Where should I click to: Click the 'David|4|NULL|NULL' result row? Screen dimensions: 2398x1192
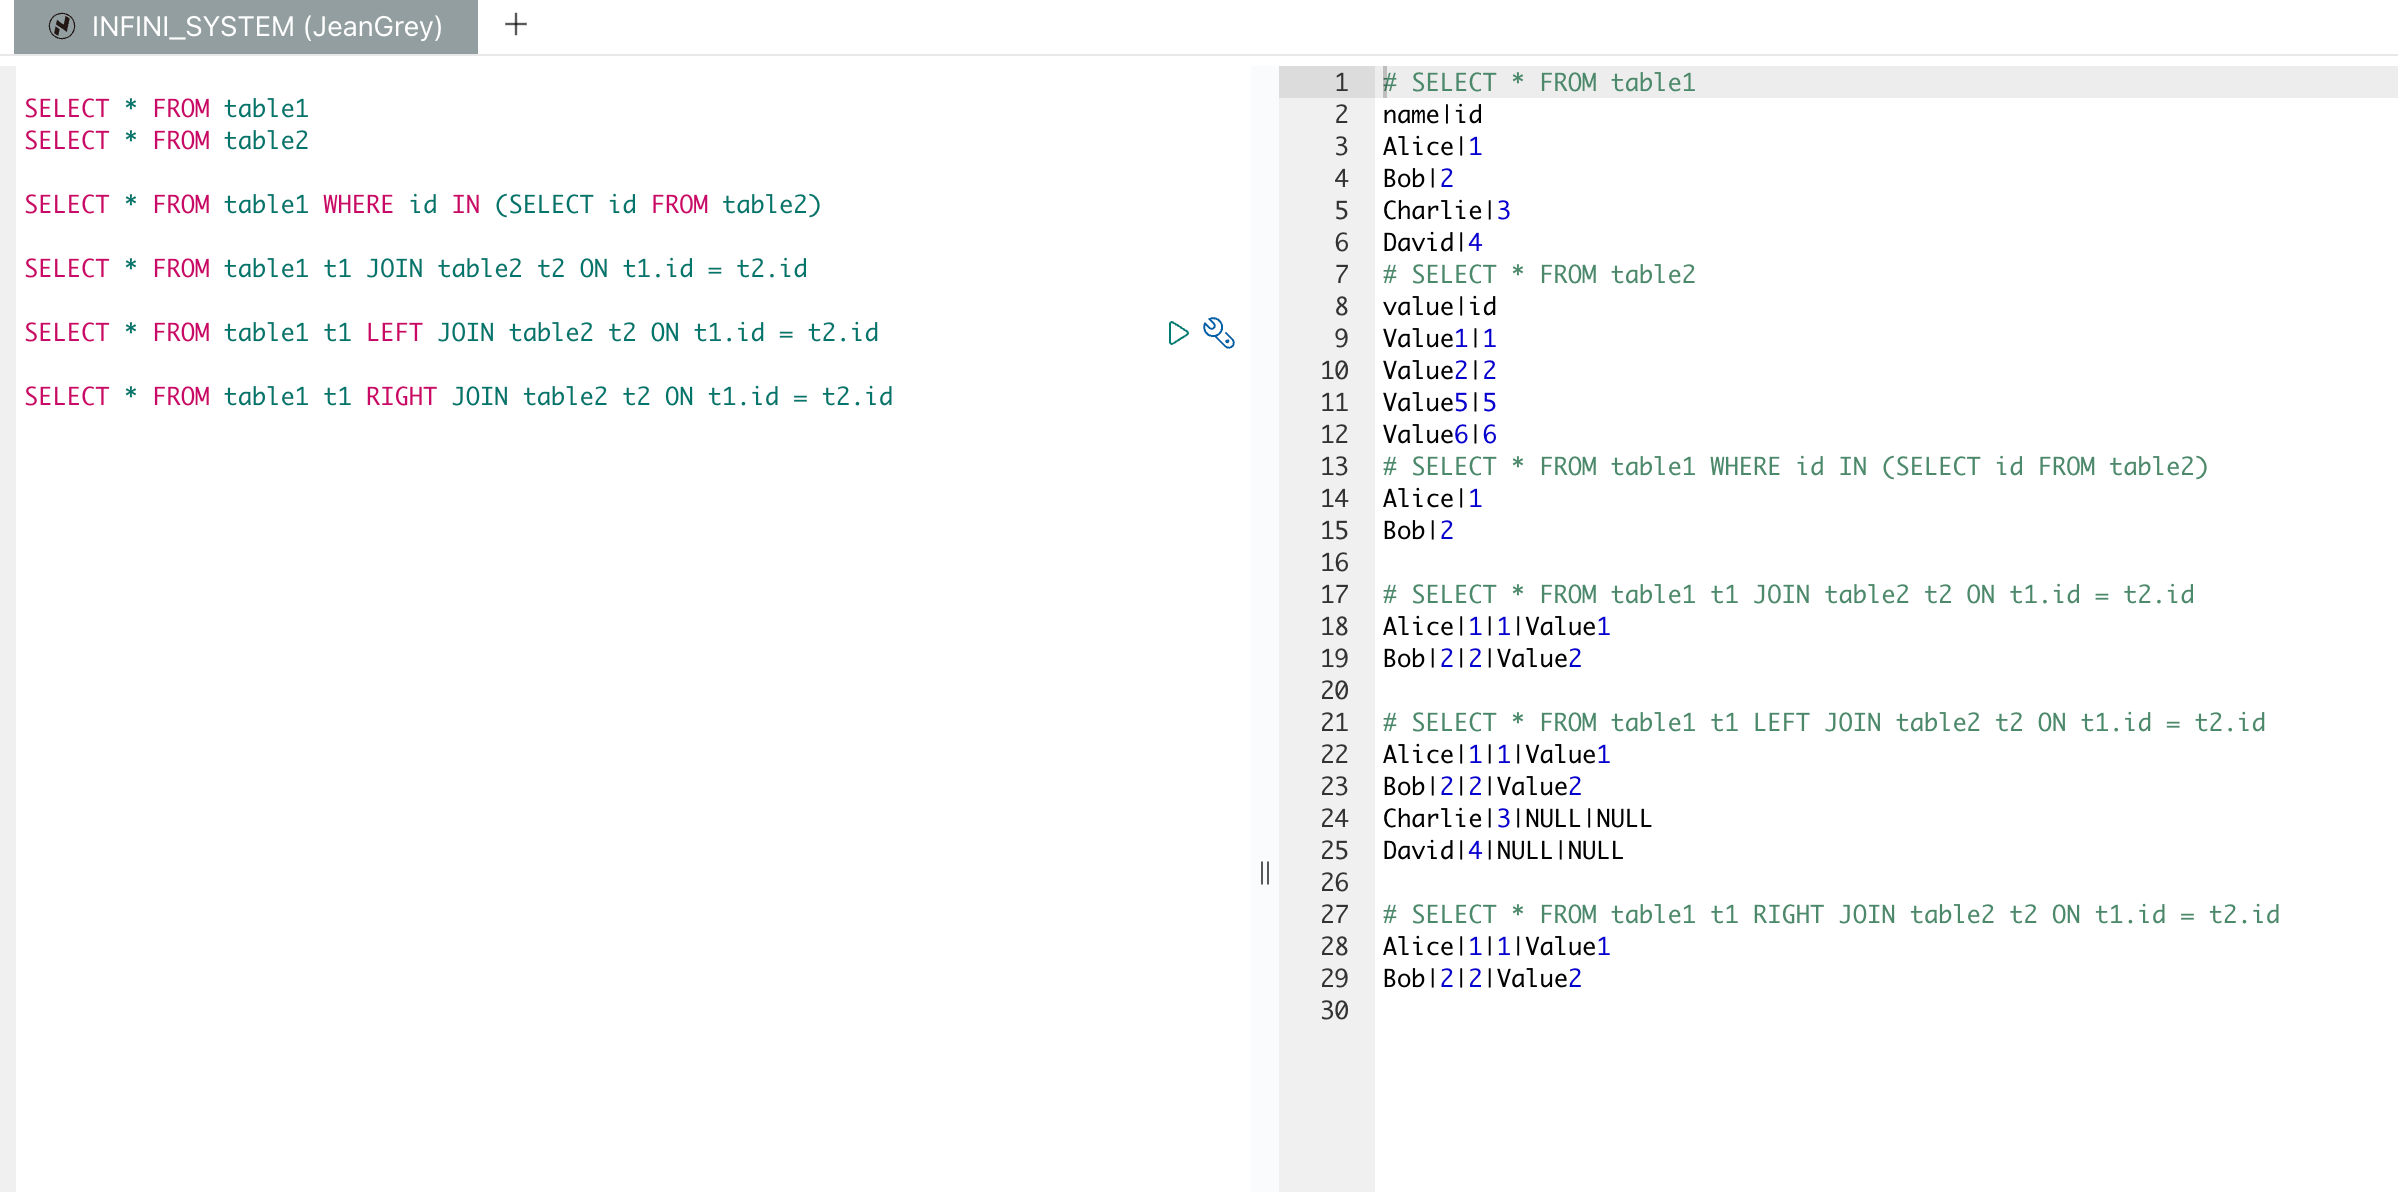tap(1502, 850)
